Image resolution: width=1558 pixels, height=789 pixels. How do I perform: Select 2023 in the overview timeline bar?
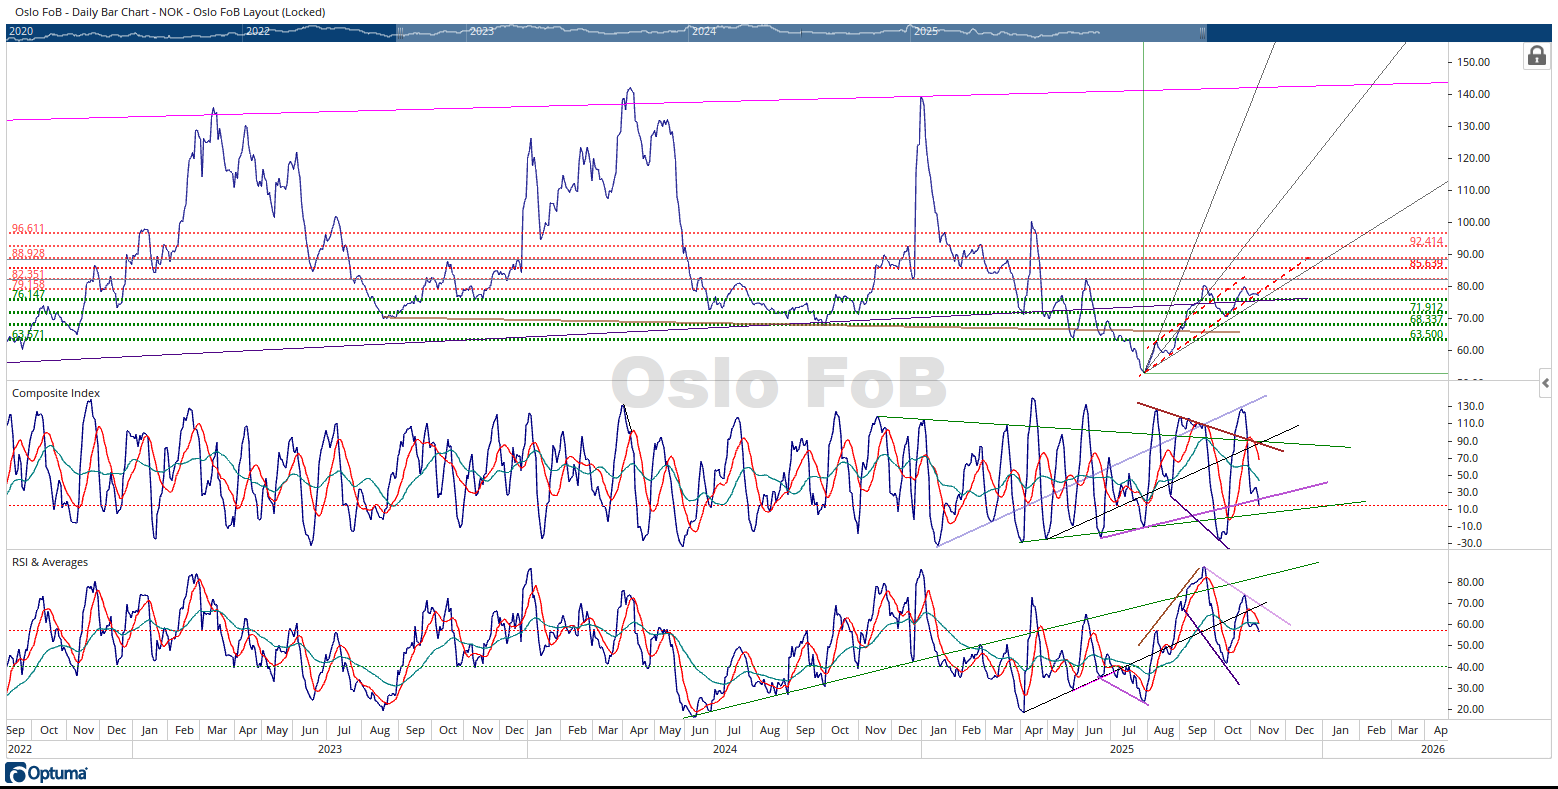pyautogui.click(x=482, y=32)
